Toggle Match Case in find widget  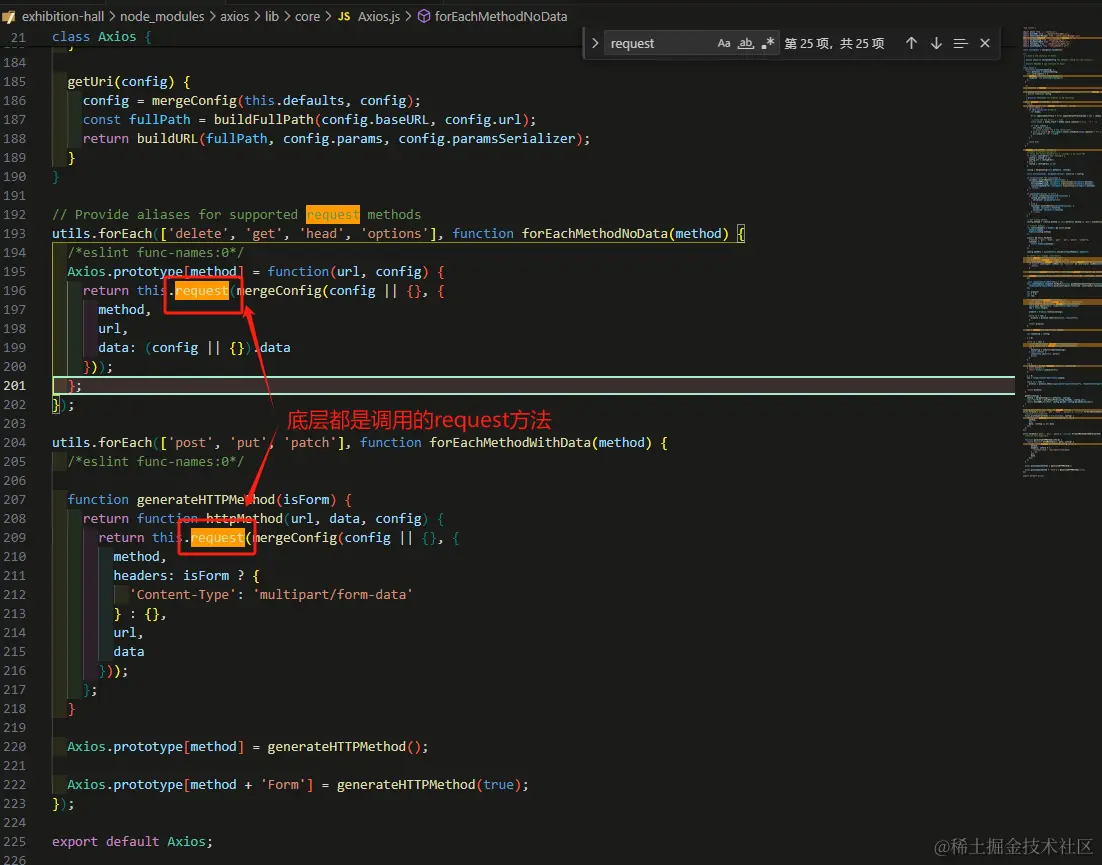coord(723,44)
